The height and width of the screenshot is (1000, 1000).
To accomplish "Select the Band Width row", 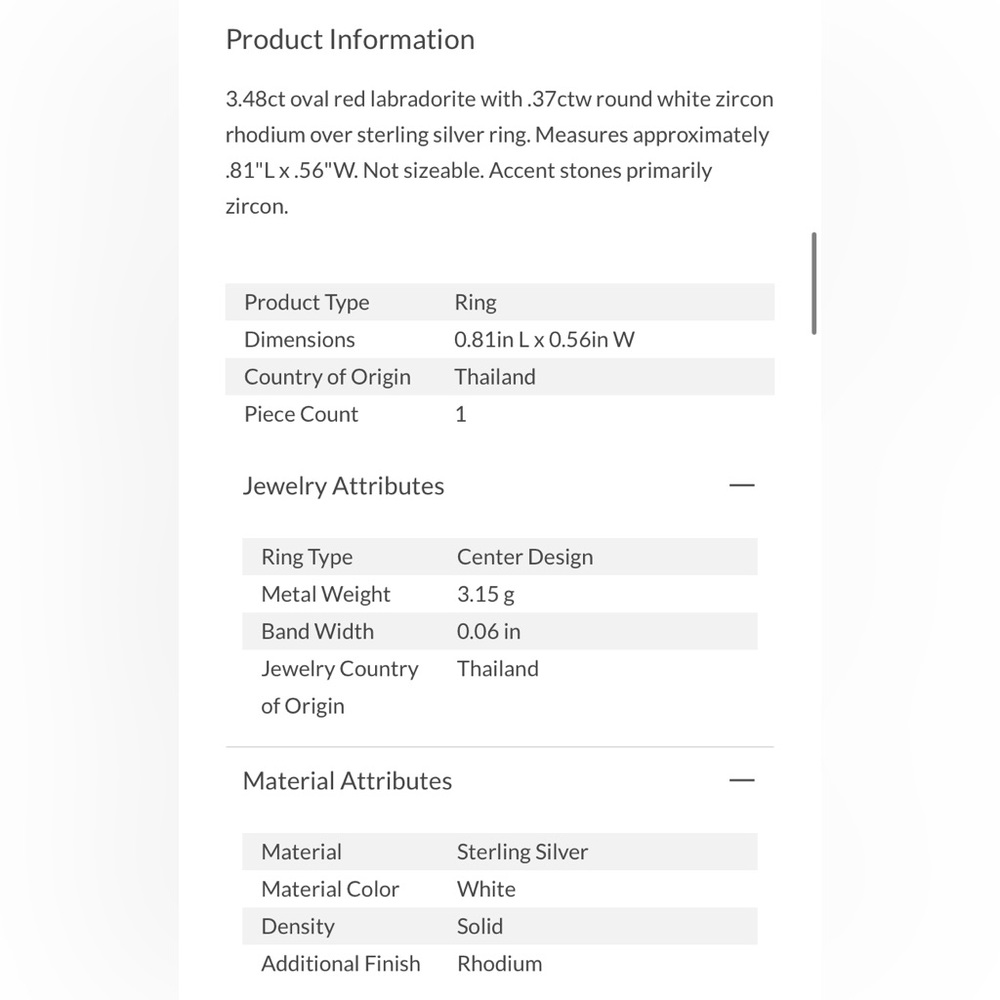I will pyautogui.click(x=500, y=631).
